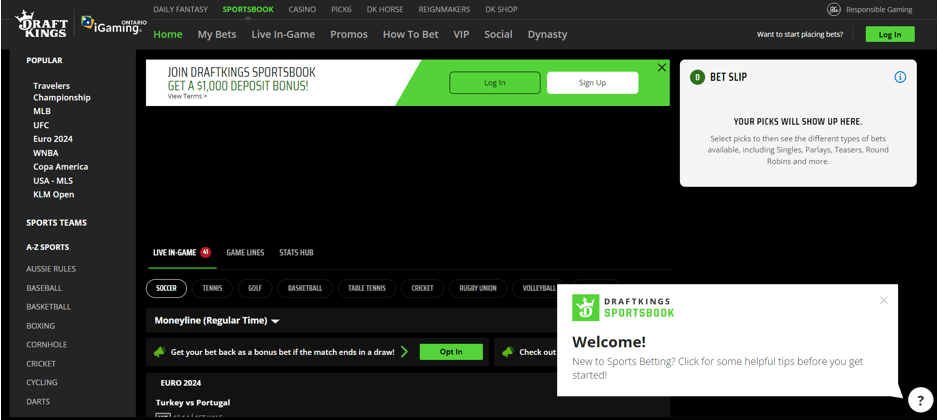Open the Promos page

click(x=349, y=34)
